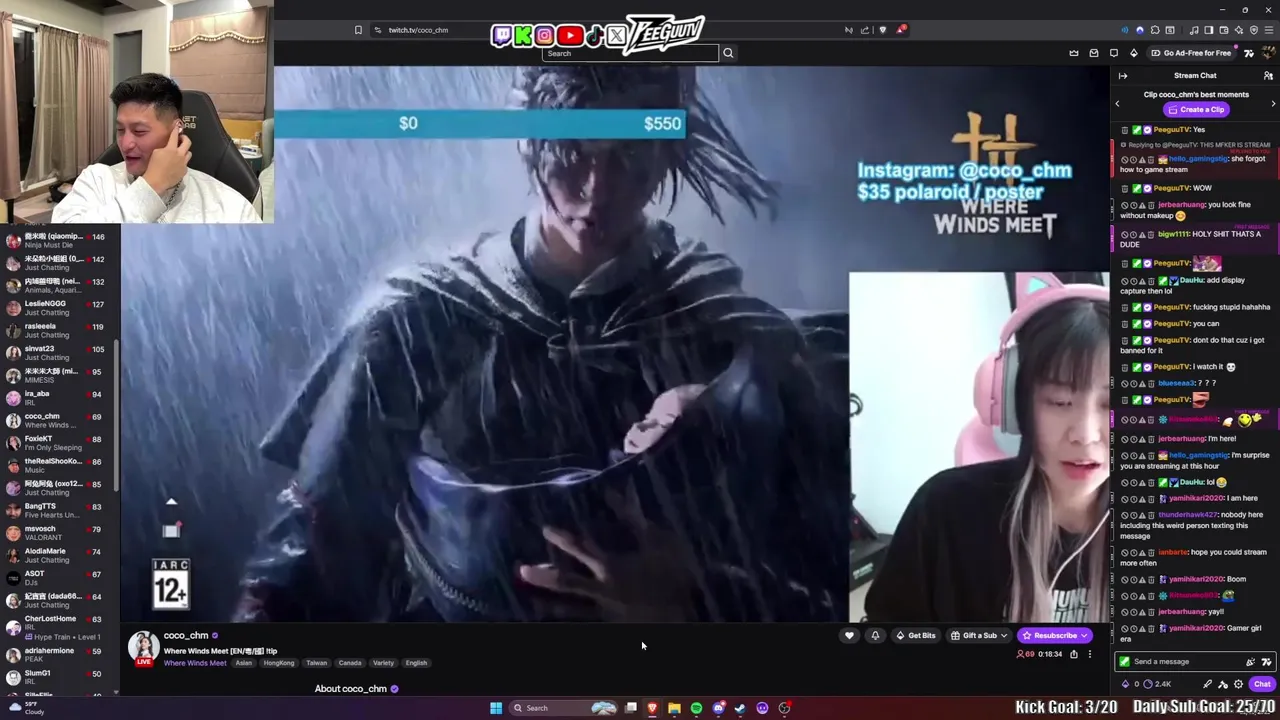Click the HongKong tag
This screenshot has width=1280, height=720.
click(x=279, y=663)
